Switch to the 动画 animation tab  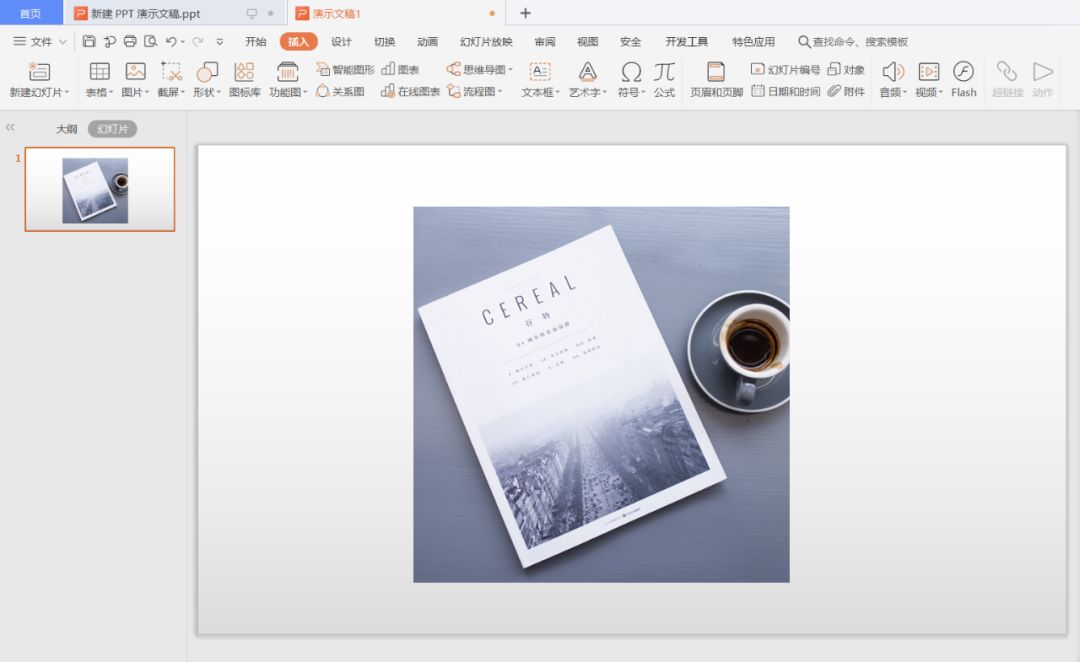427,41
